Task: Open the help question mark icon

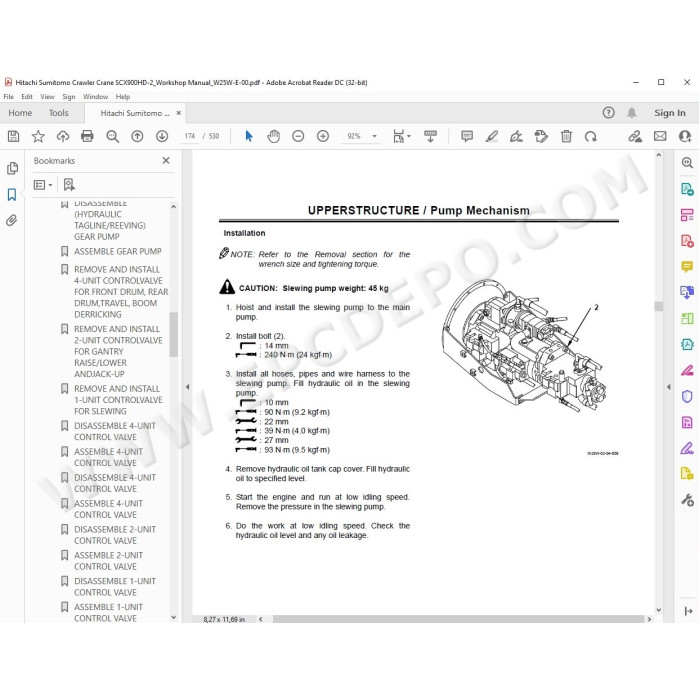Action: point(608,113)
